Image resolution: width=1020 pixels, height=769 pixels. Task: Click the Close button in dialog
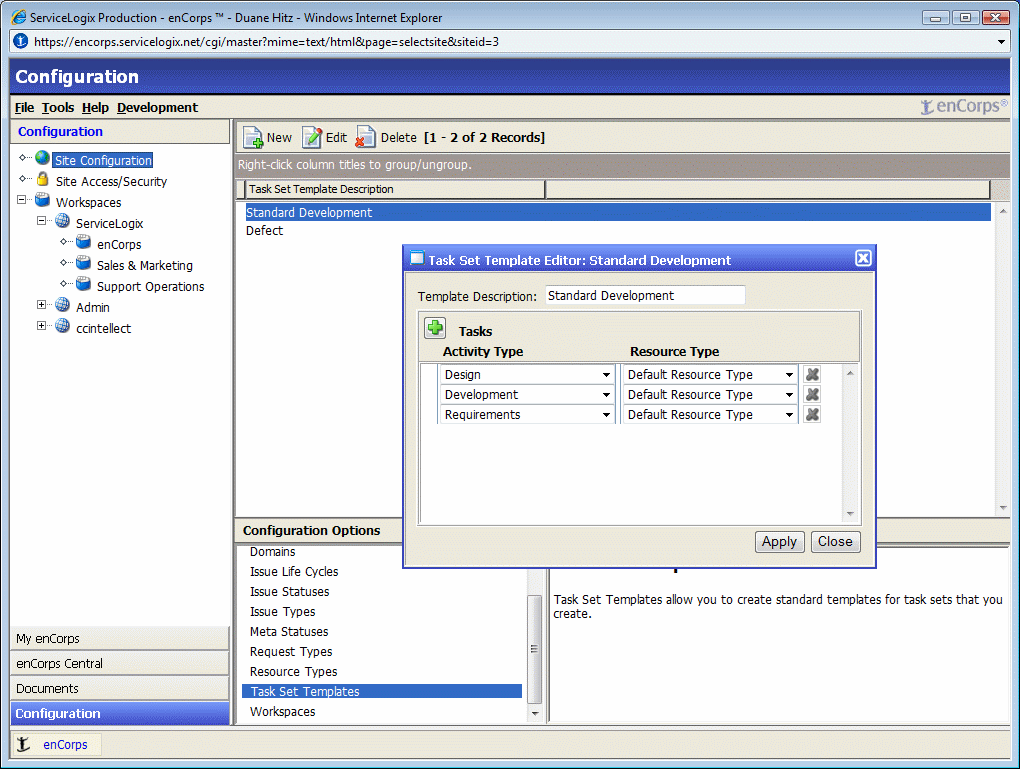click(835, 541)
